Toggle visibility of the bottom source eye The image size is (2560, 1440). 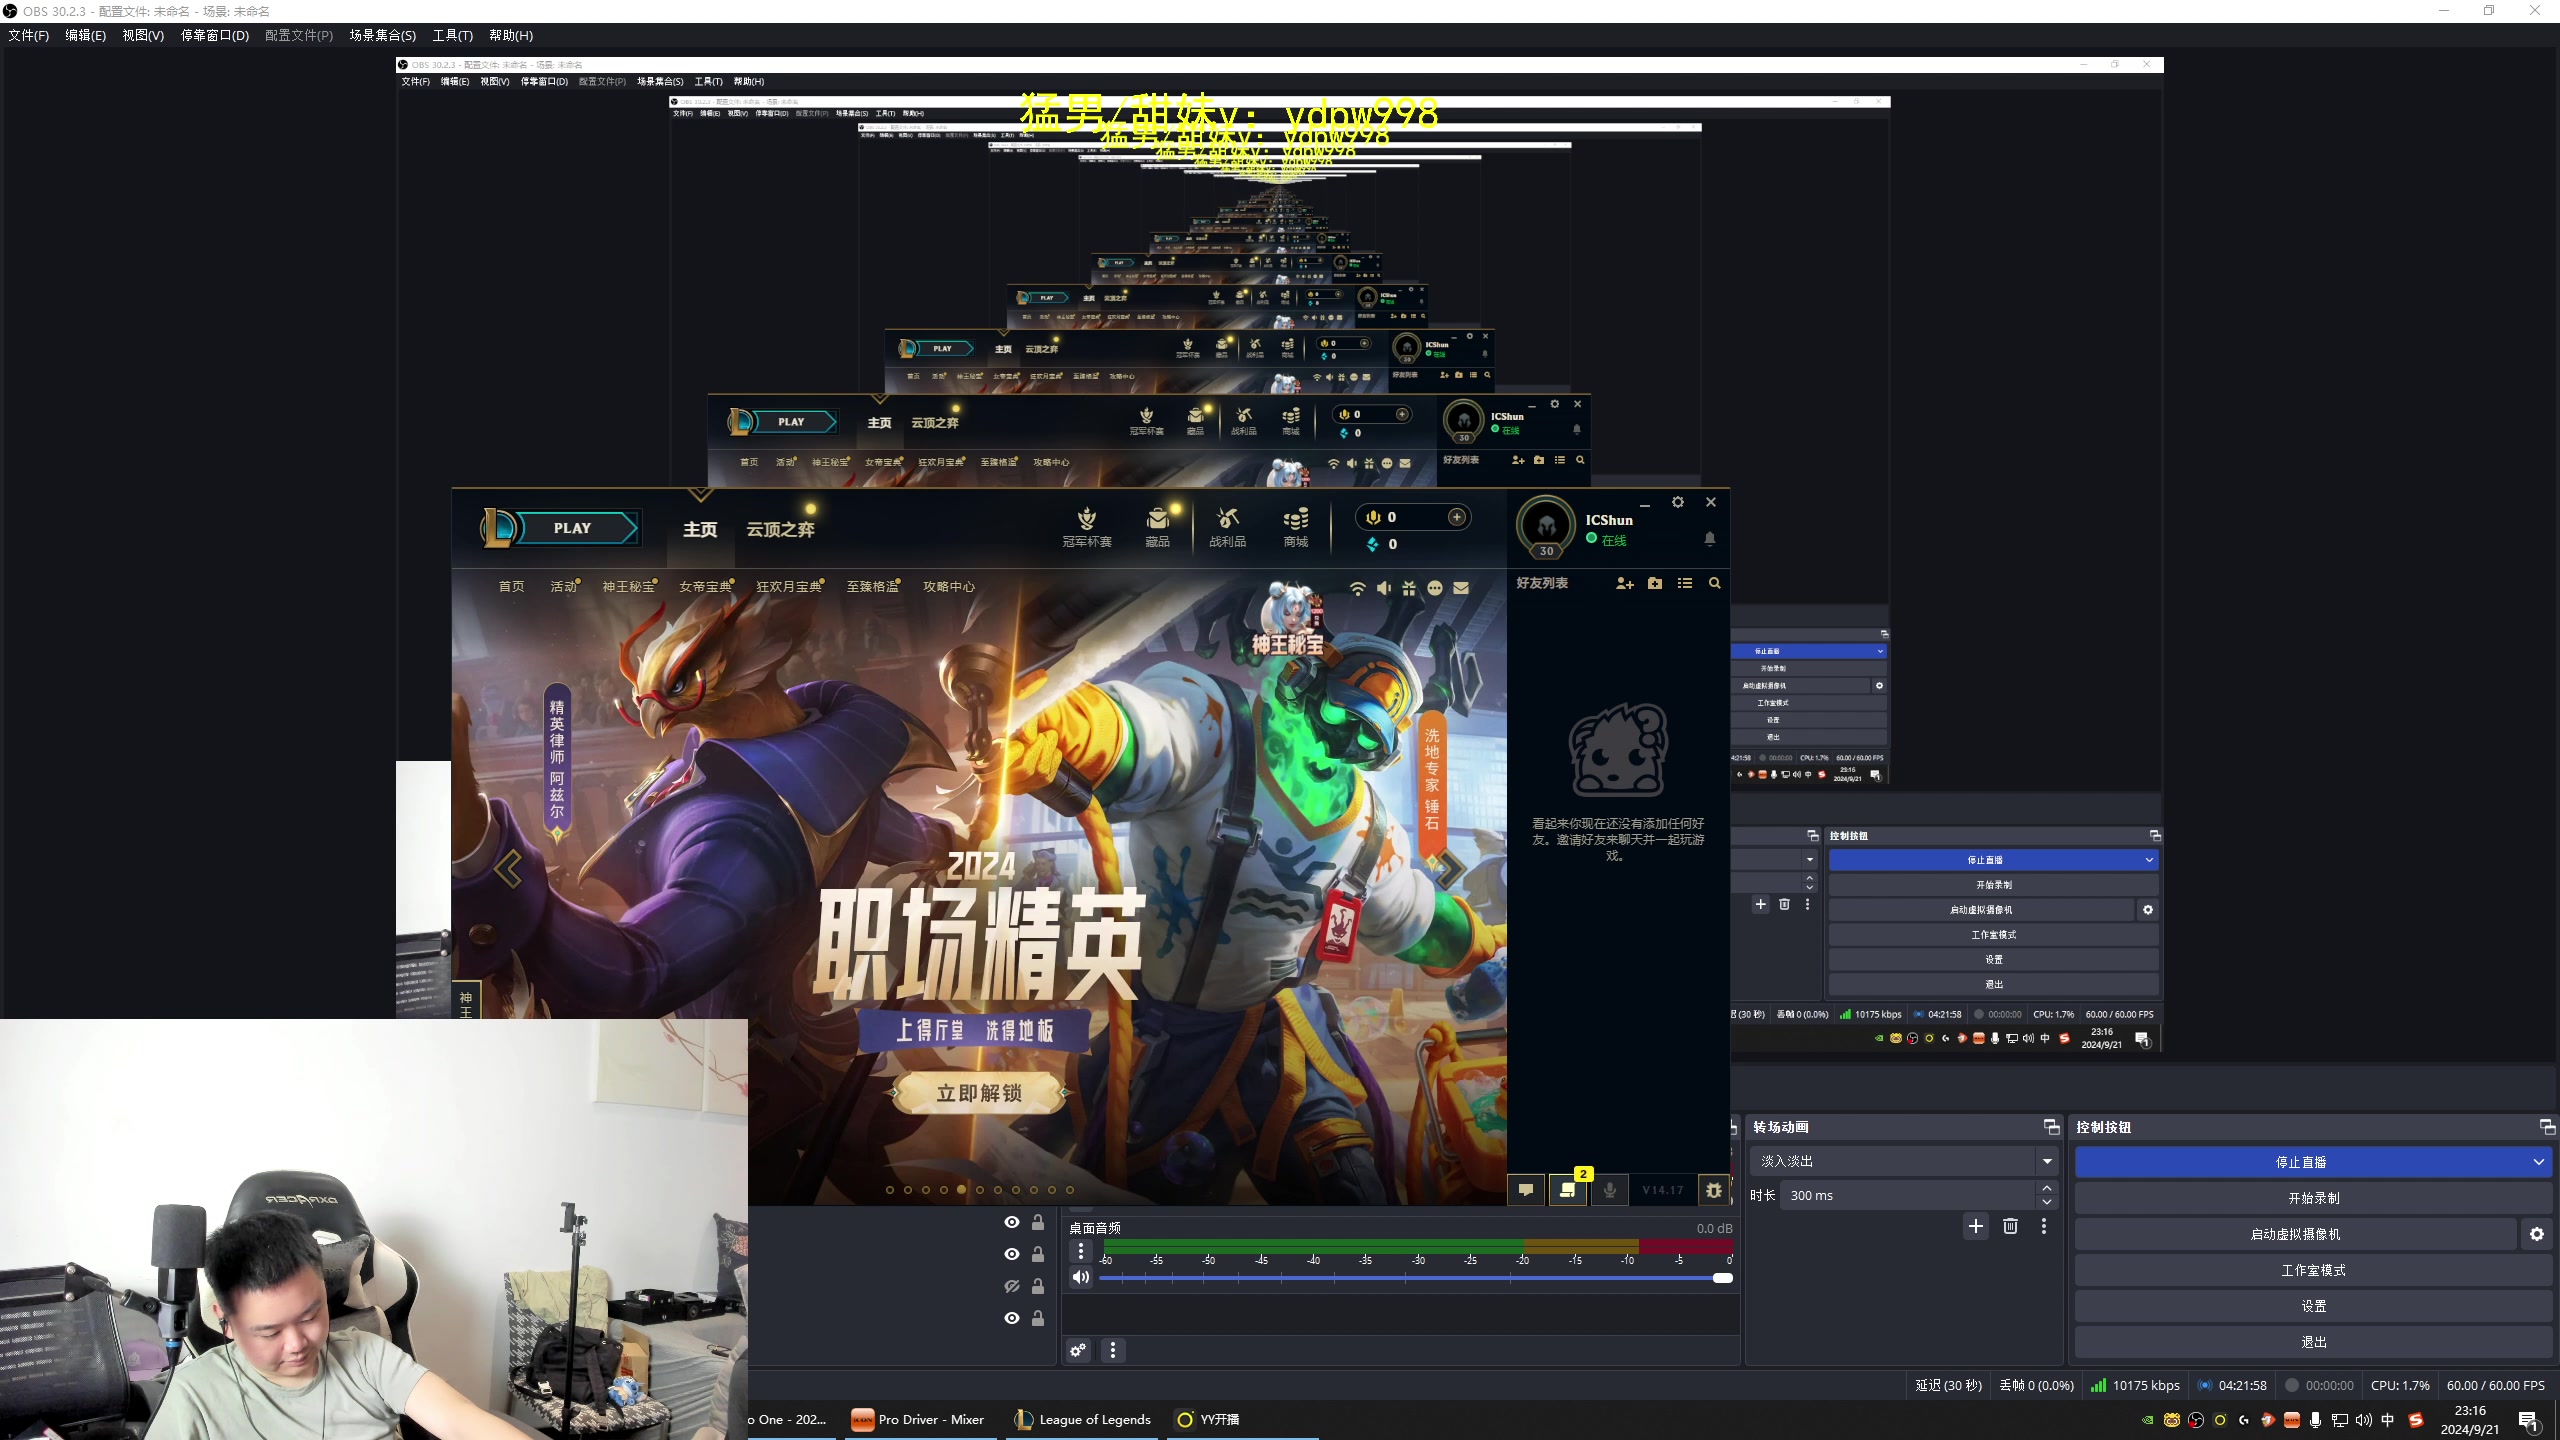(x=1012, y=1318)
